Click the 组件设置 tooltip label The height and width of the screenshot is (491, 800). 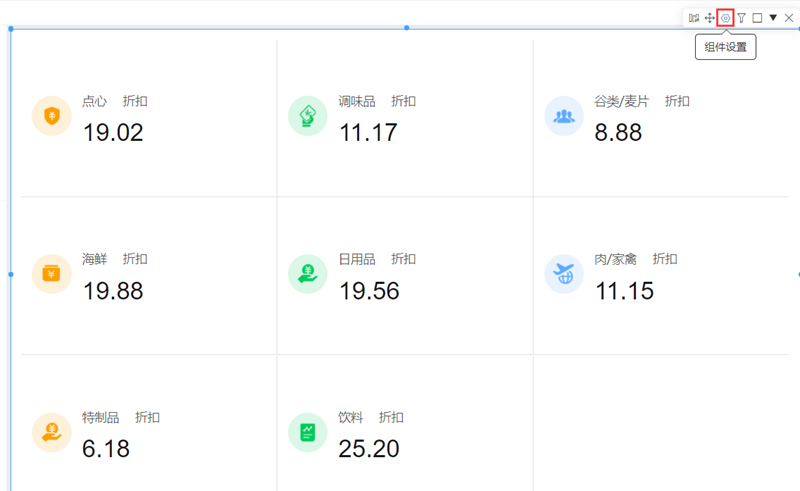726,47
